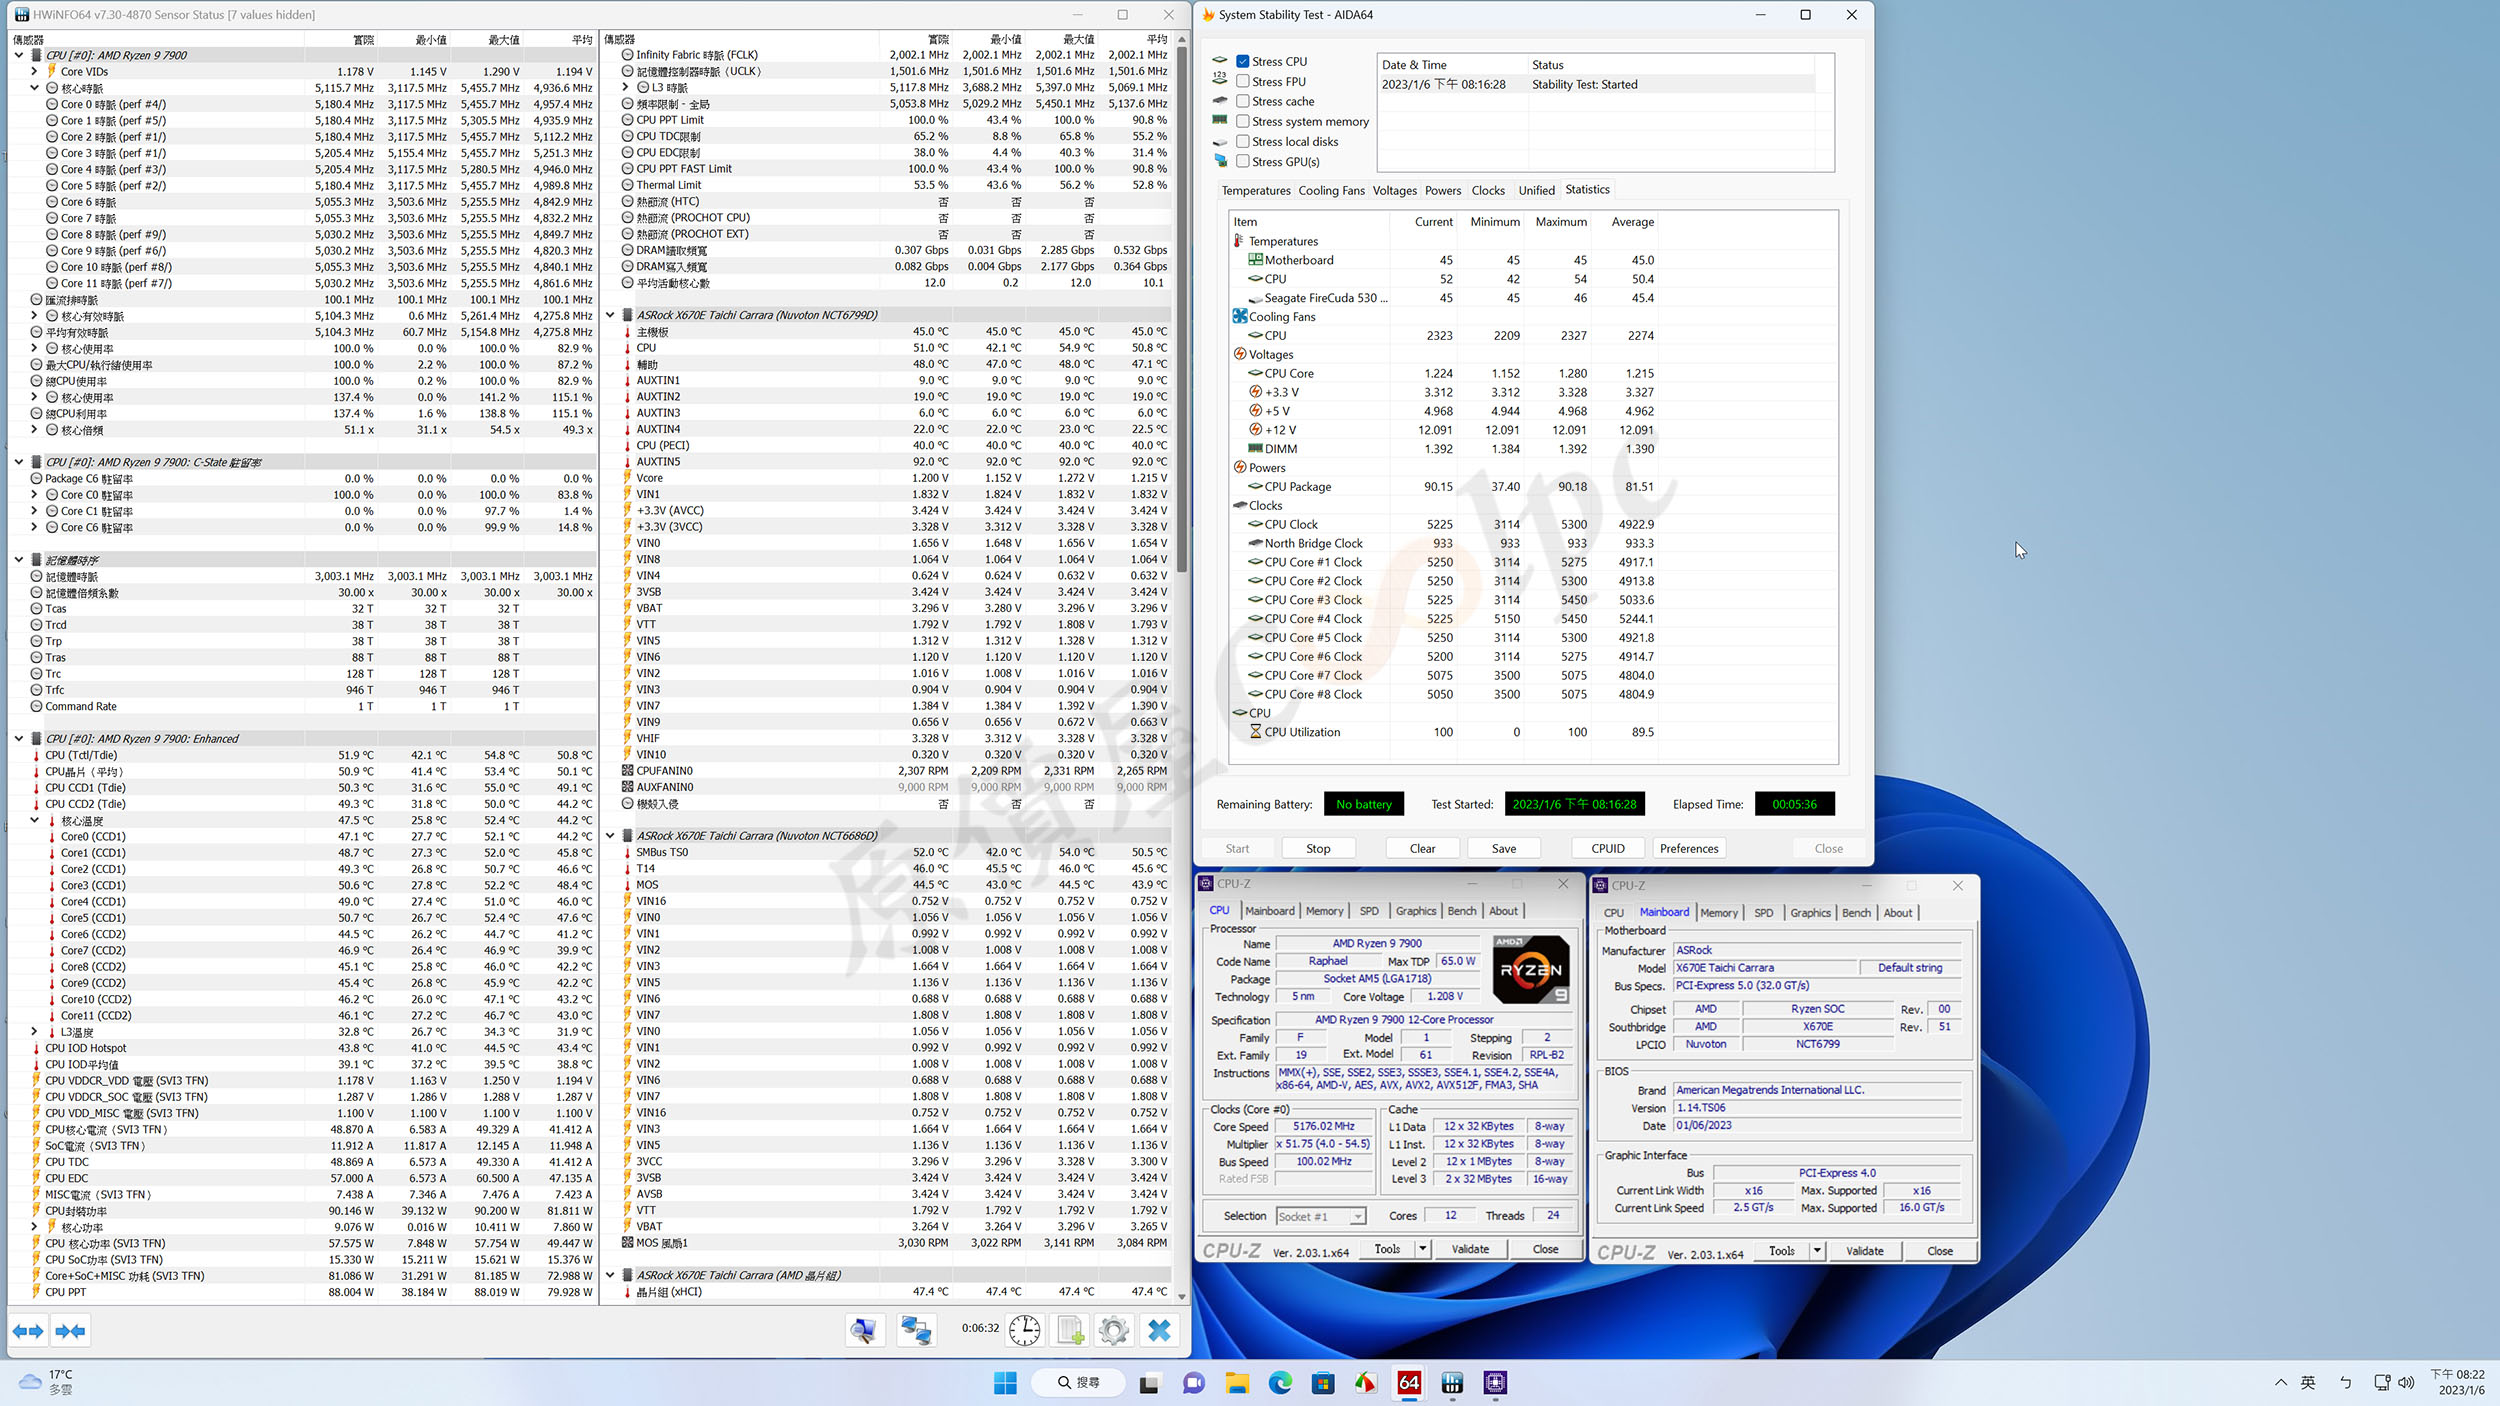Click HWiNFO log file save icon
Screen dimensions: 2500x1406
[1070, 1330]
